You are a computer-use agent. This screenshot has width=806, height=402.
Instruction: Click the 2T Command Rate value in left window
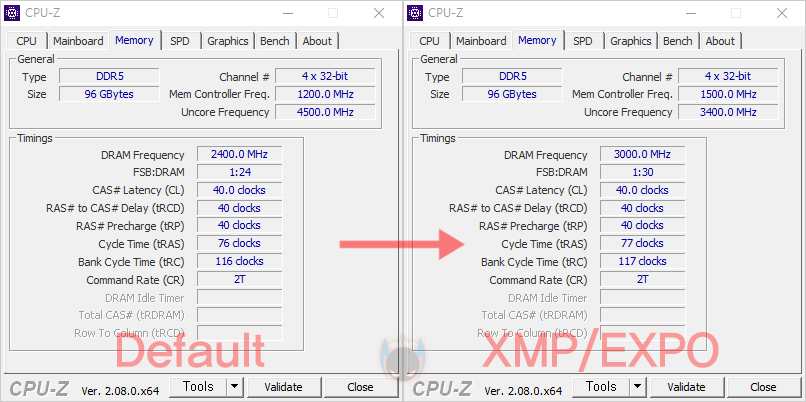(x=240, y=279)
